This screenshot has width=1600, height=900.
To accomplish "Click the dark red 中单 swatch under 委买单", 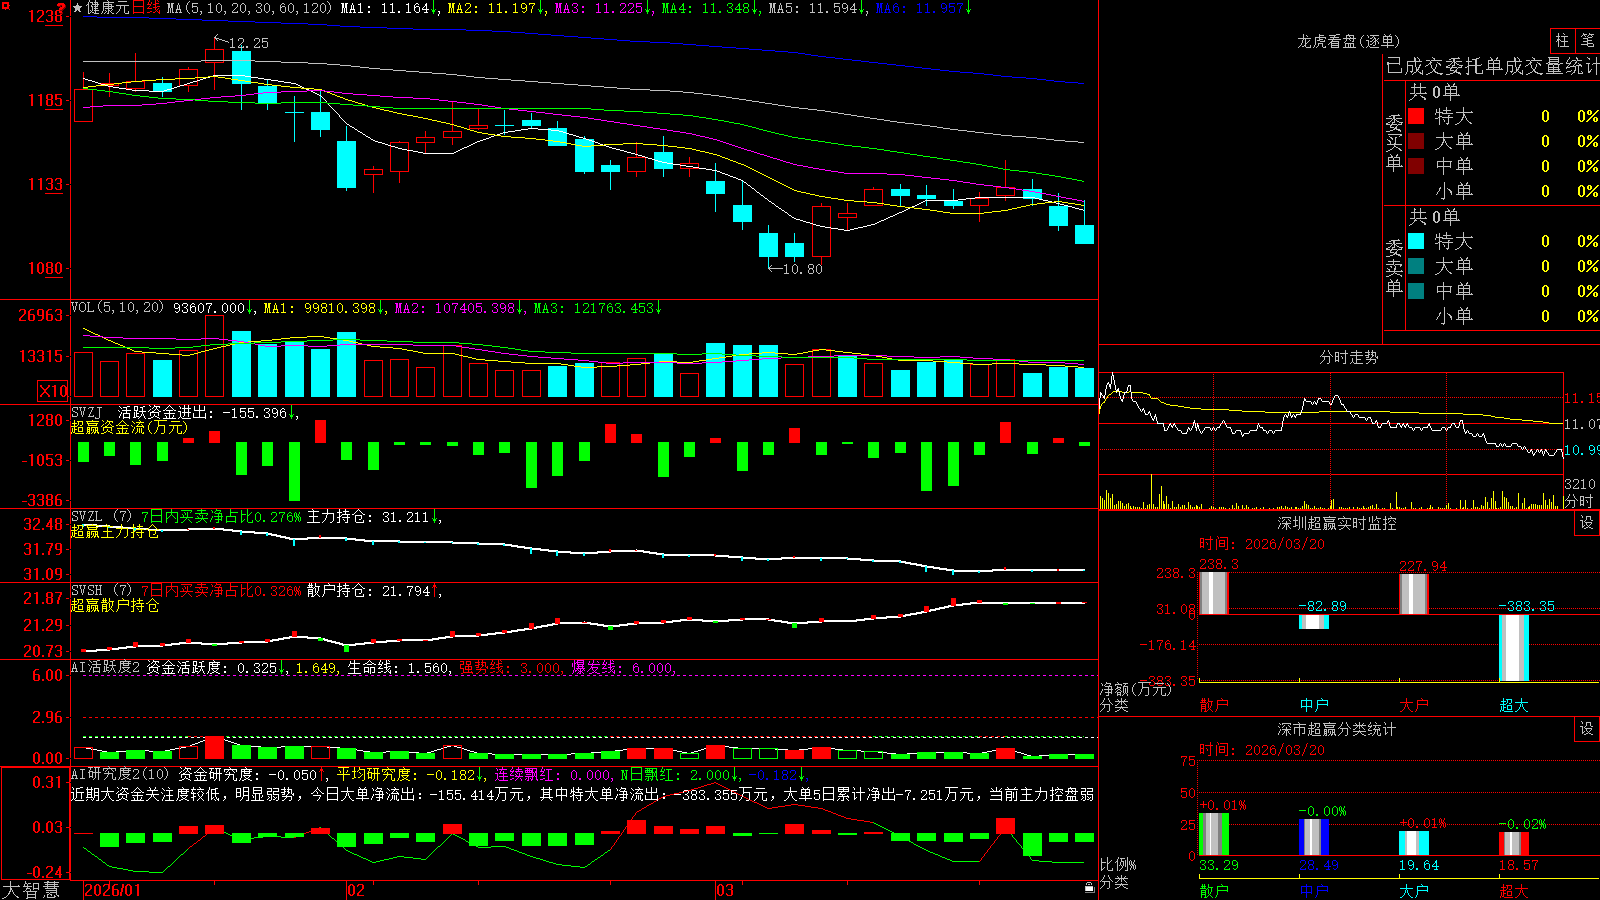I will [x=1416, y=165].
